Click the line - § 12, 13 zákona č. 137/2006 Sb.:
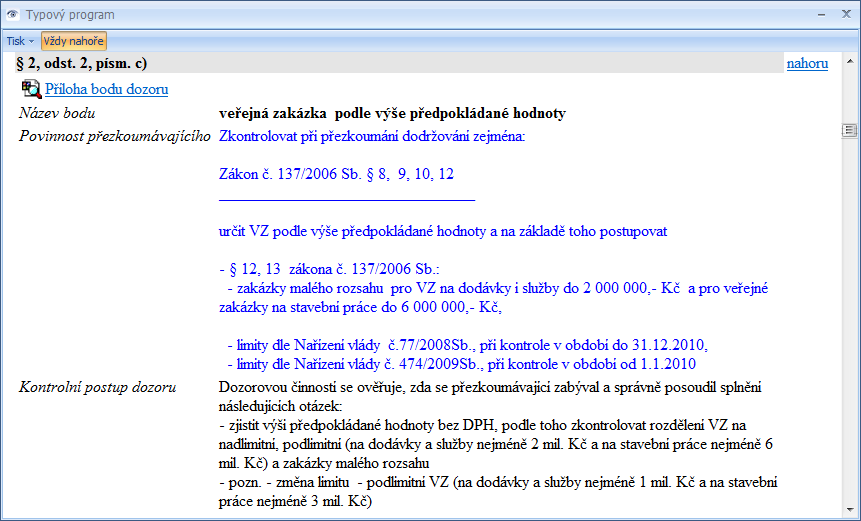 (329, 270)
